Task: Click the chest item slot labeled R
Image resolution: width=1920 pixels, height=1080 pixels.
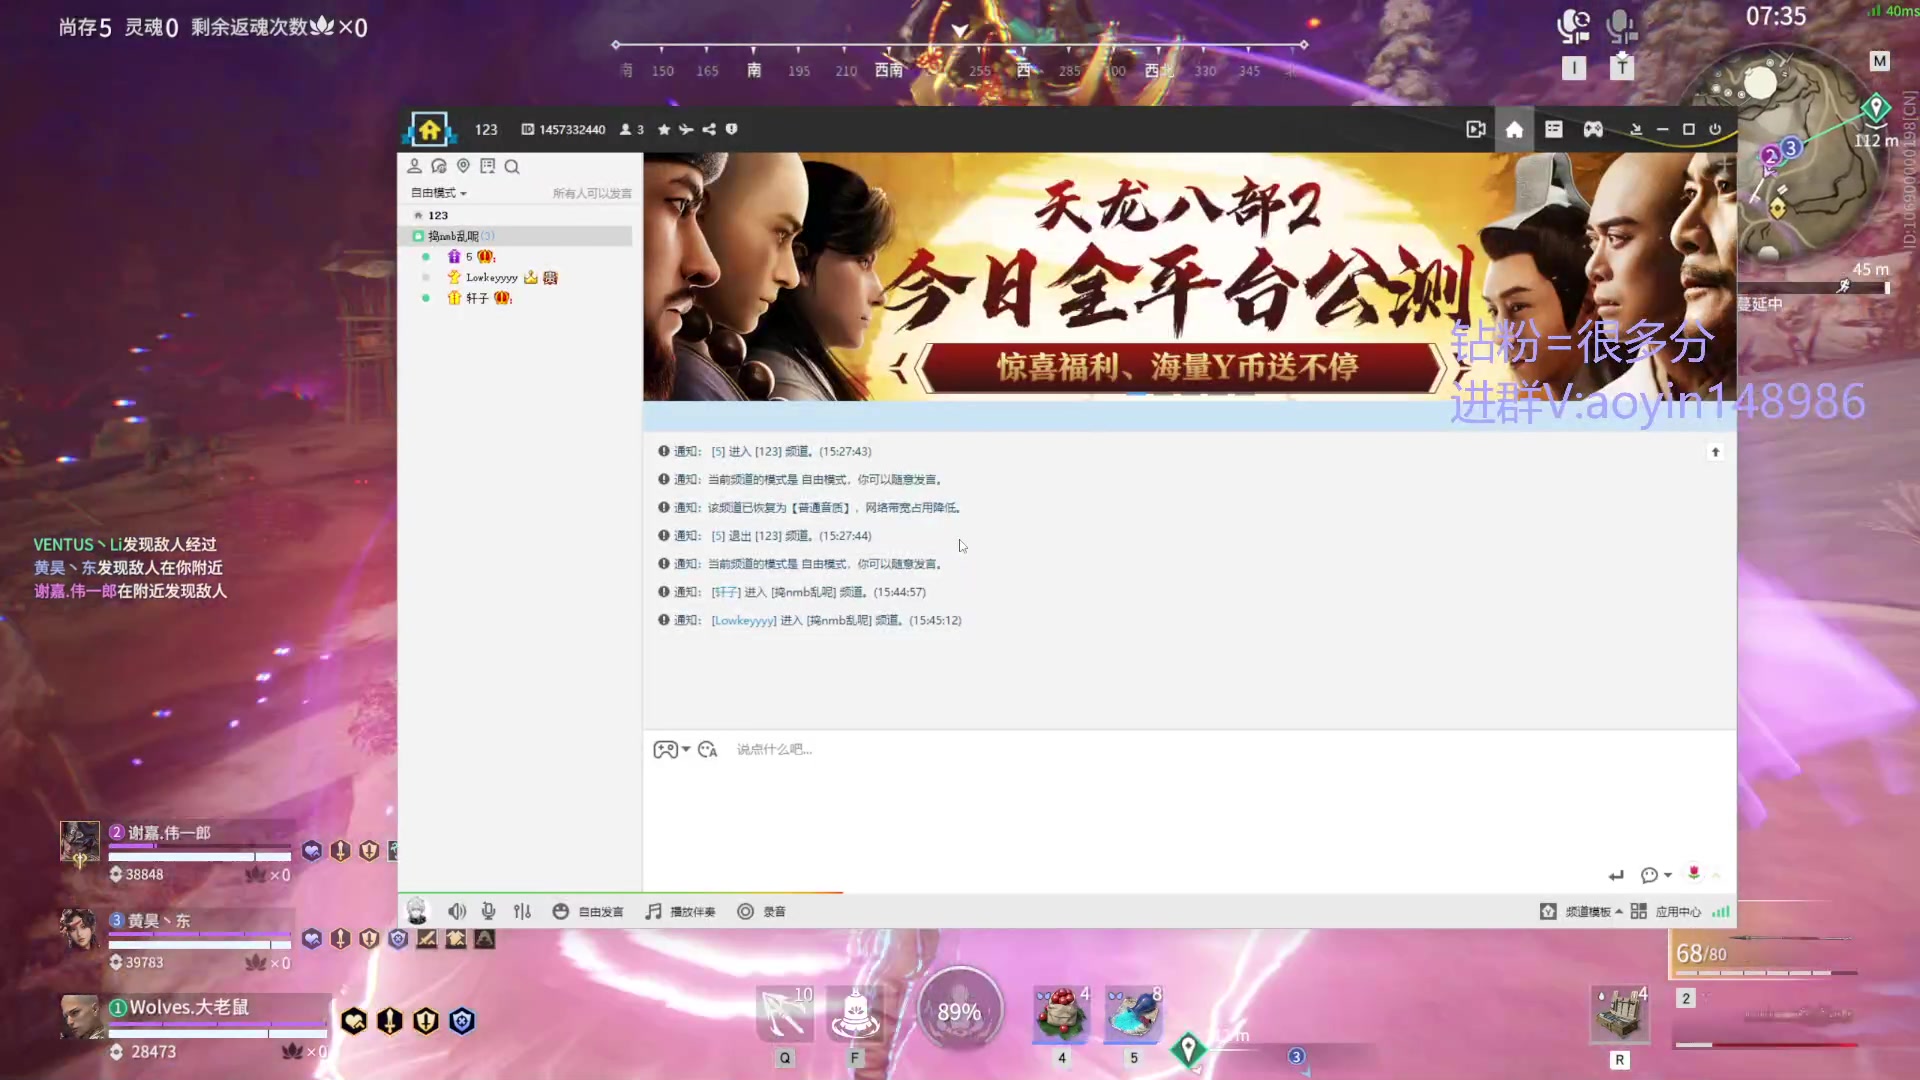Action: [1619, 1014]
